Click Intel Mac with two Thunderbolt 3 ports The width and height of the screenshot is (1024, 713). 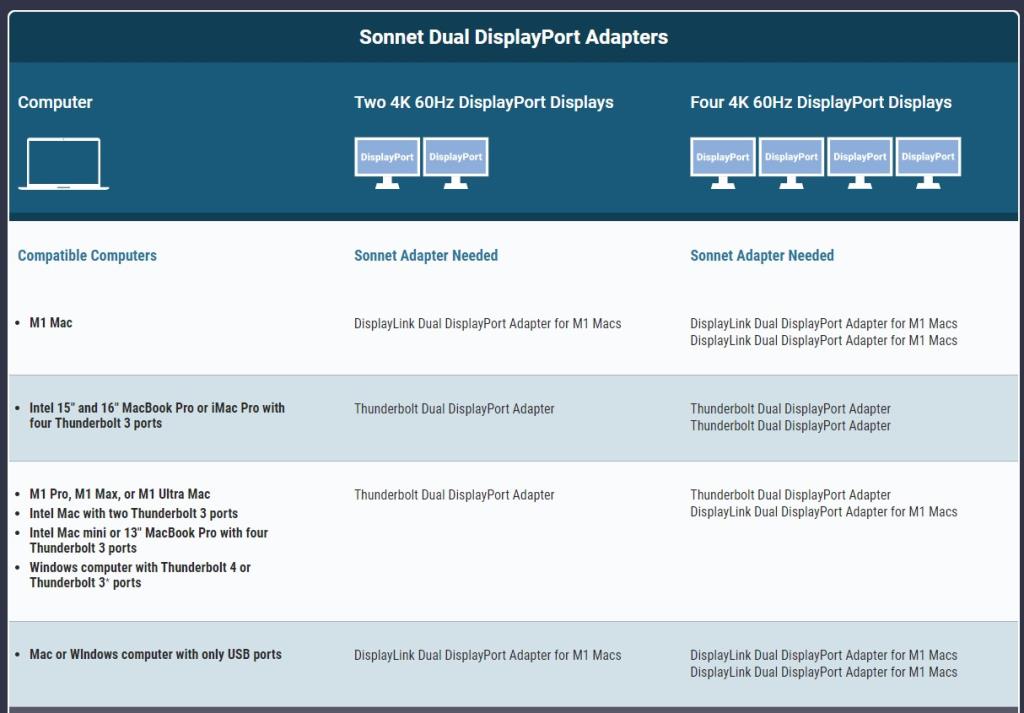pos(133,513)
